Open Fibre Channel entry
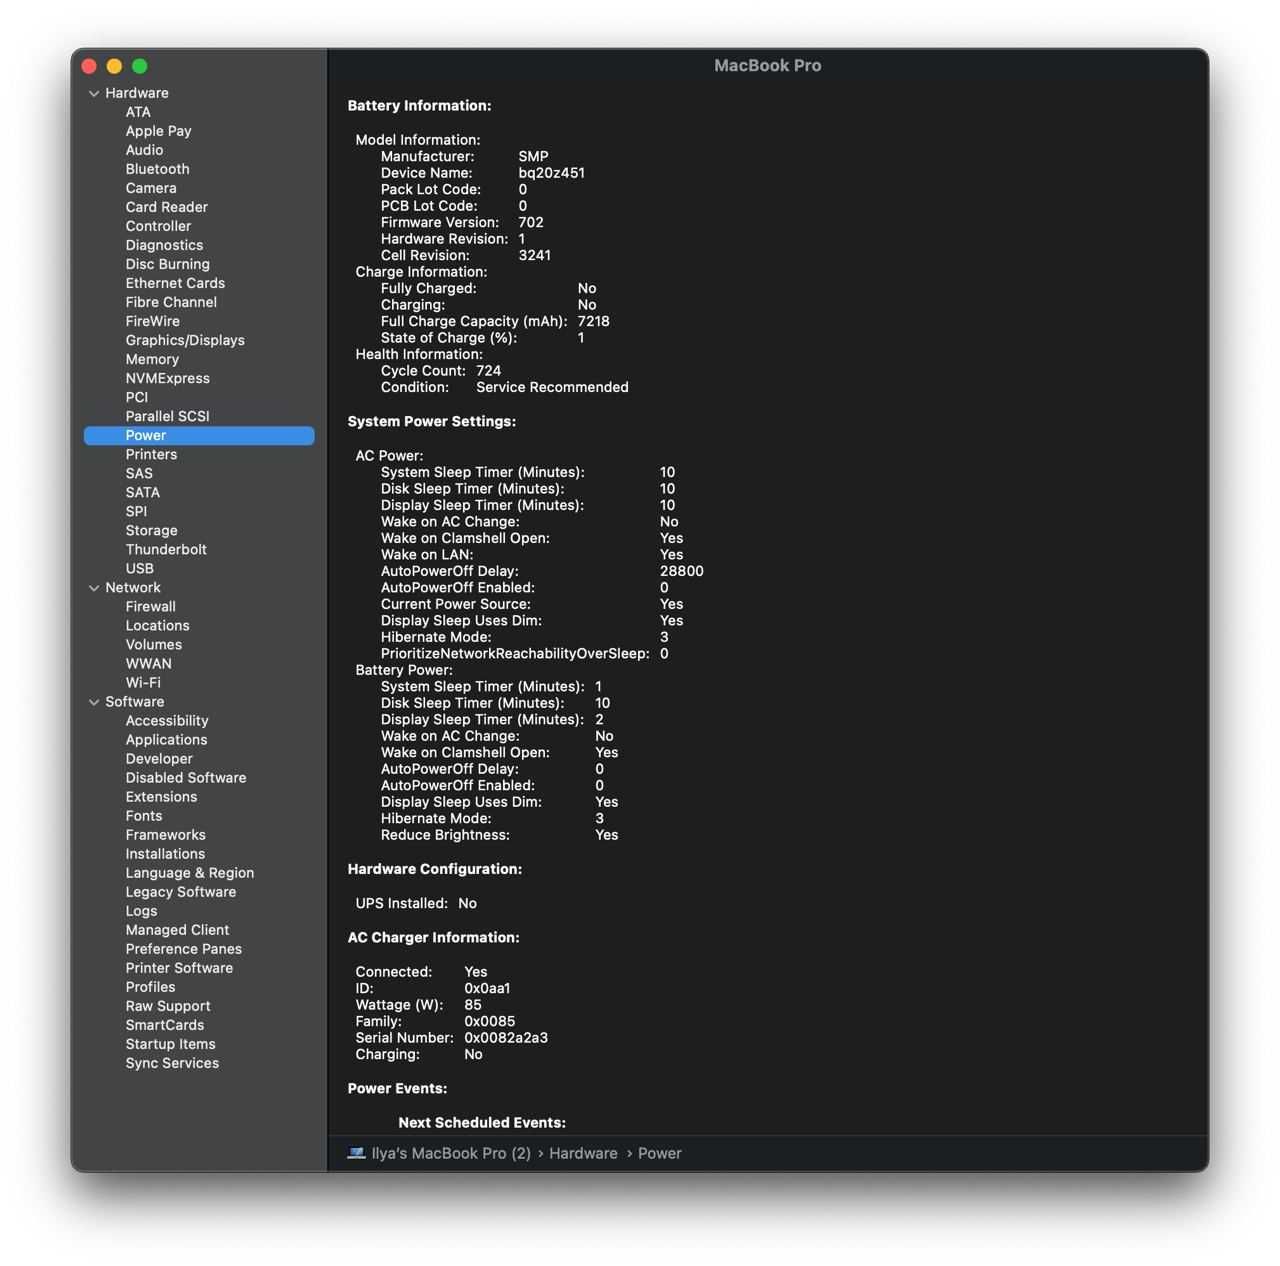Screen dimensions: 1280x1266 point(171,302)
